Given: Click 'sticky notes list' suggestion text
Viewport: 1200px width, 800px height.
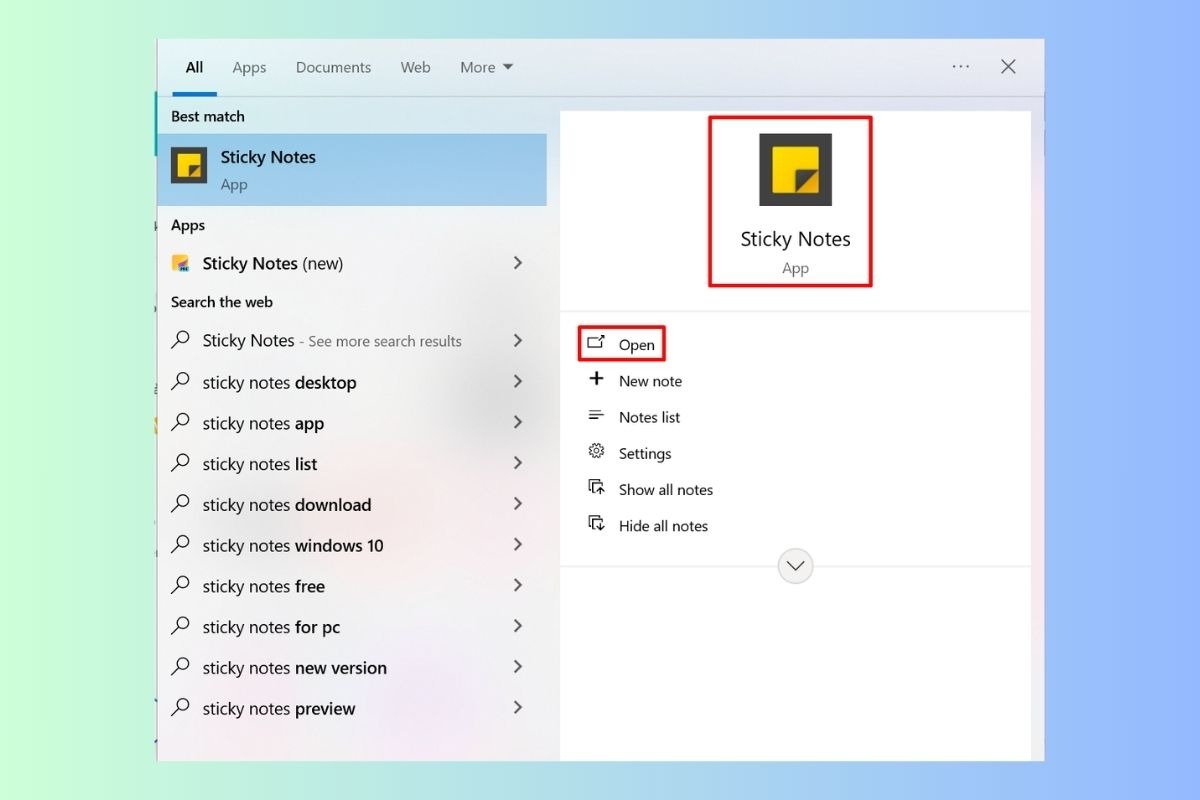Looking at the screenshot, I should 260,464.
